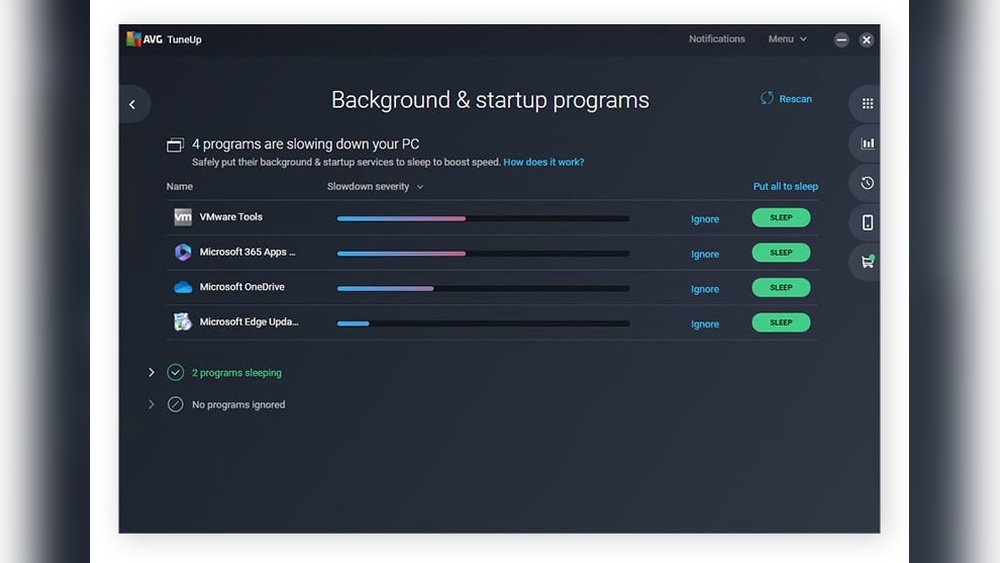This screenshot has height=563, width=1000.
Task: Expand the 2 programs sleeping section
Action: pos(151,372)
